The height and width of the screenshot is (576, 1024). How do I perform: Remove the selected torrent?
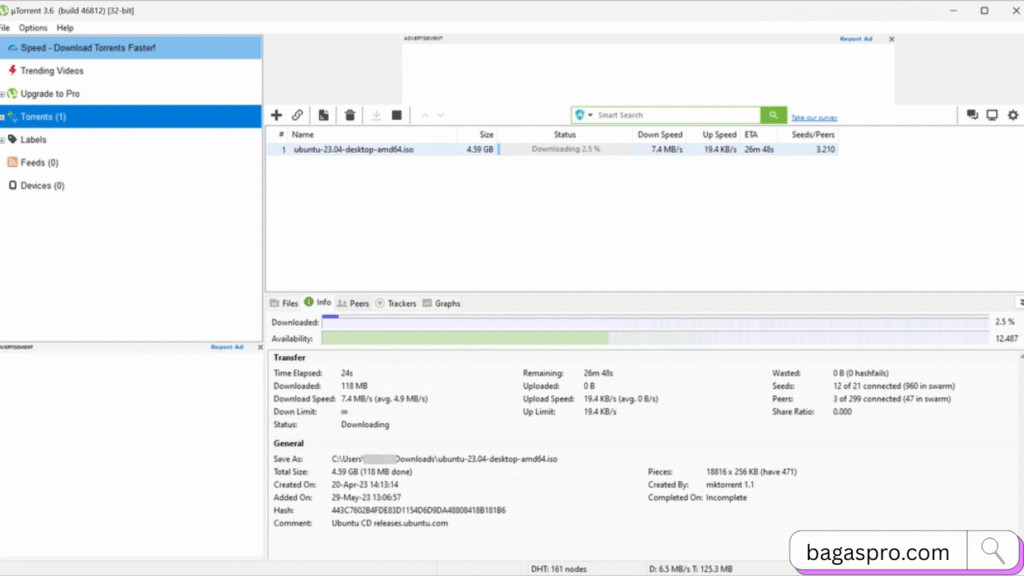coord(349,115)
